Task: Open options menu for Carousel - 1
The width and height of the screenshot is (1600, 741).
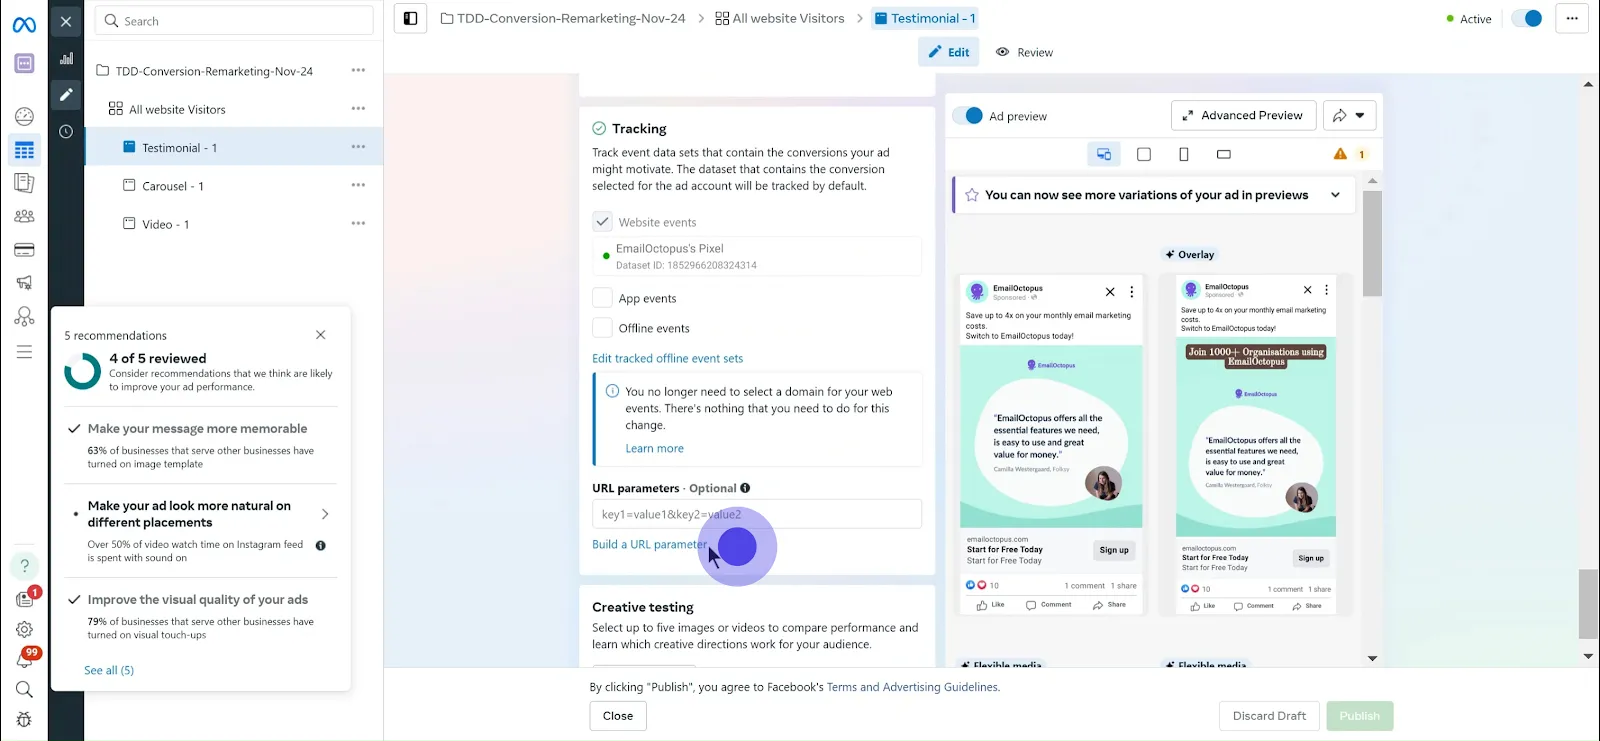Action: point(358,185)
